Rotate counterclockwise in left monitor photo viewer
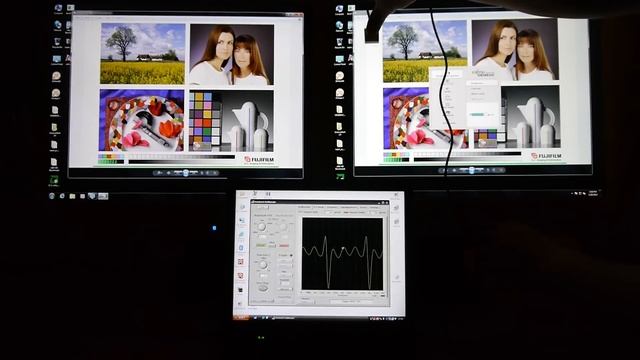The width and height of the screenshot is (640, 360). tap(202, 173)
